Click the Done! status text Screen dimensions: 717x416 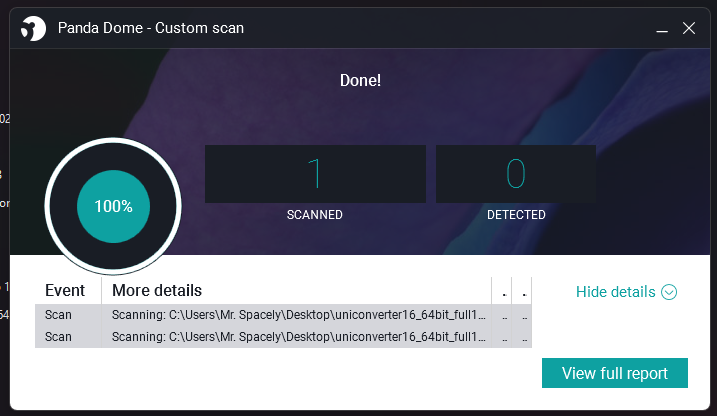click(360, 80)
